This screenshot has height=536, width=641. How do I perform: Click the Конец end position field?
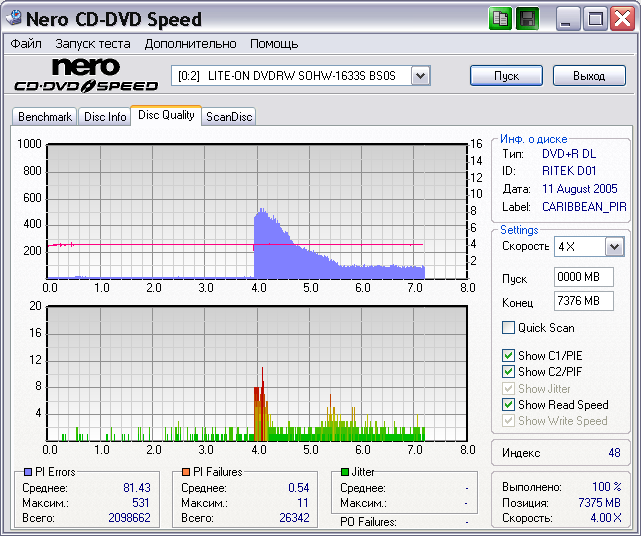click(x=583, y=301)
